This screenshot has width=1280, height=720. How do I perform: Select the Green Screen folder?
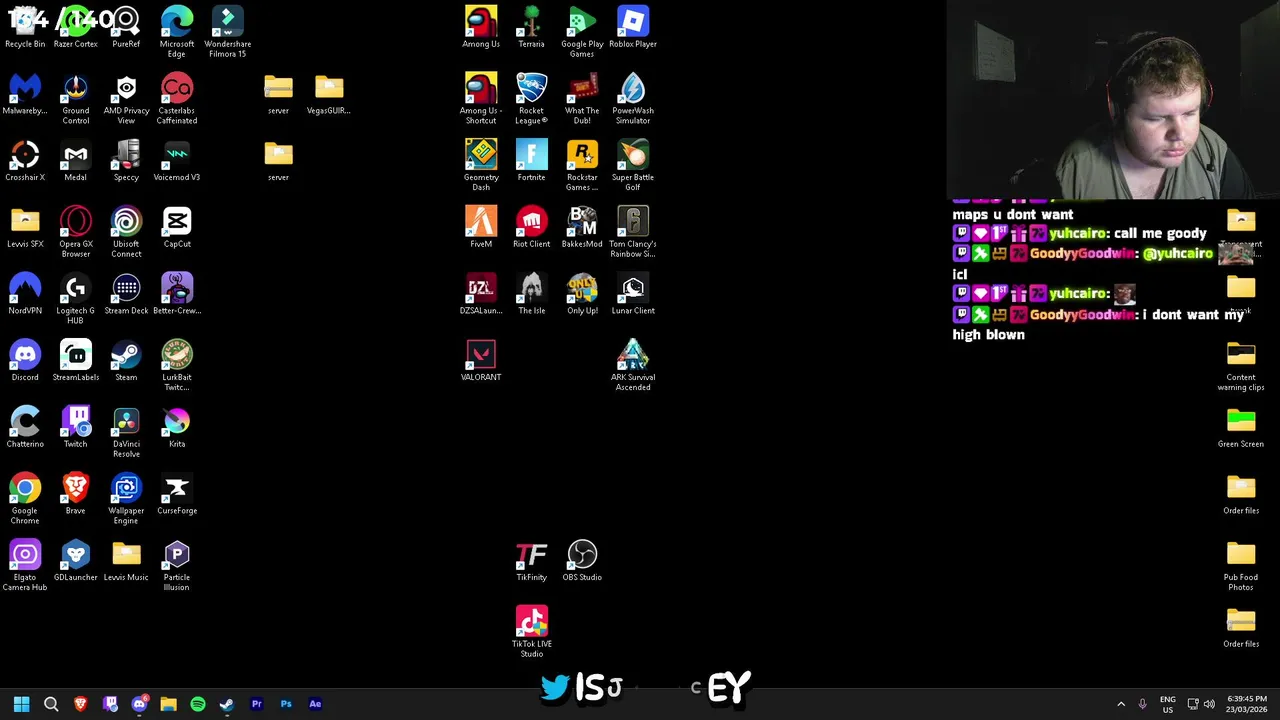tap(1241, 428)
